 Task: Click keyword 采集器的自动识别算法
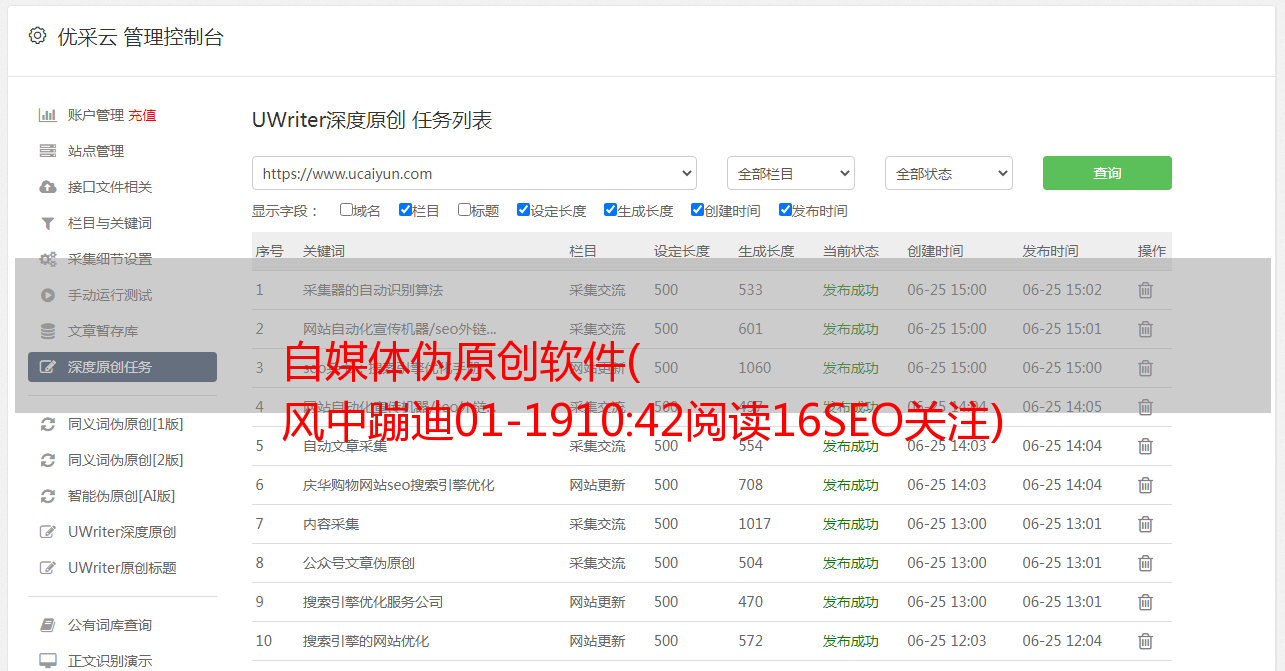(x=373, y=290)
